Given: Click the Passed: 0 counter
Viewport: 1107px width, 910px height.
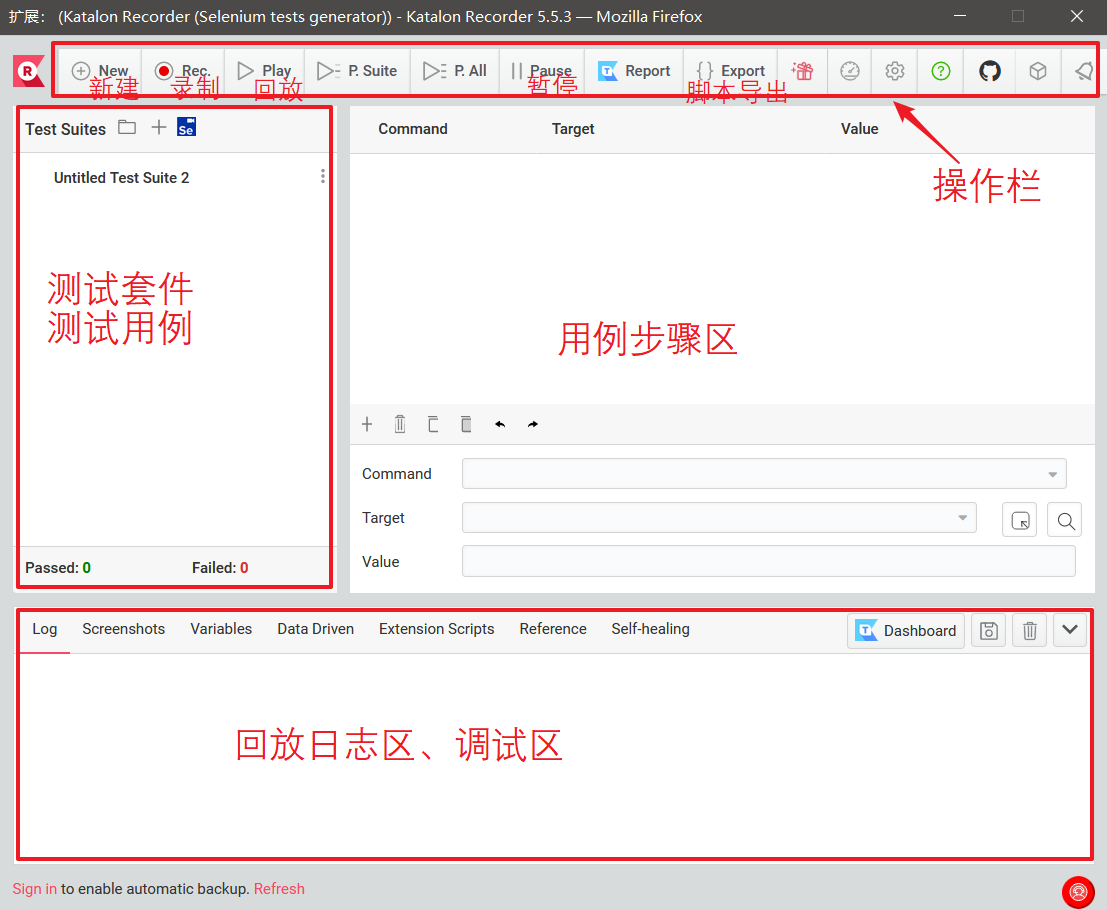Looking at the screenshot, I should click(58, 568).
